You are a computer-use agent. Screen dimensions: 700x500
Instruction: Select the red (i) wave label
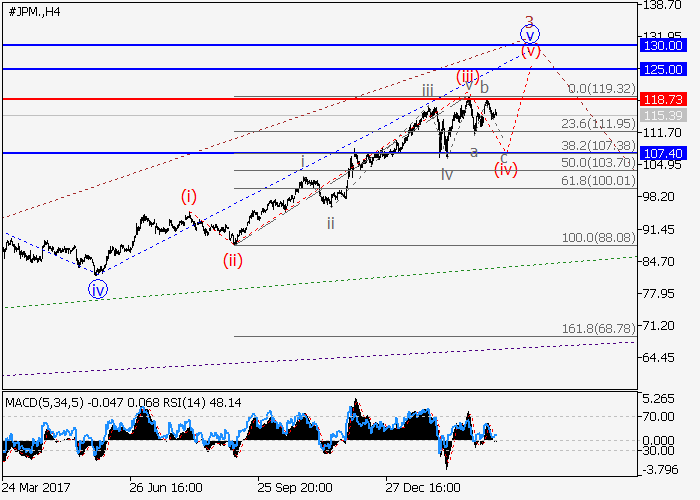click(189, 196)
